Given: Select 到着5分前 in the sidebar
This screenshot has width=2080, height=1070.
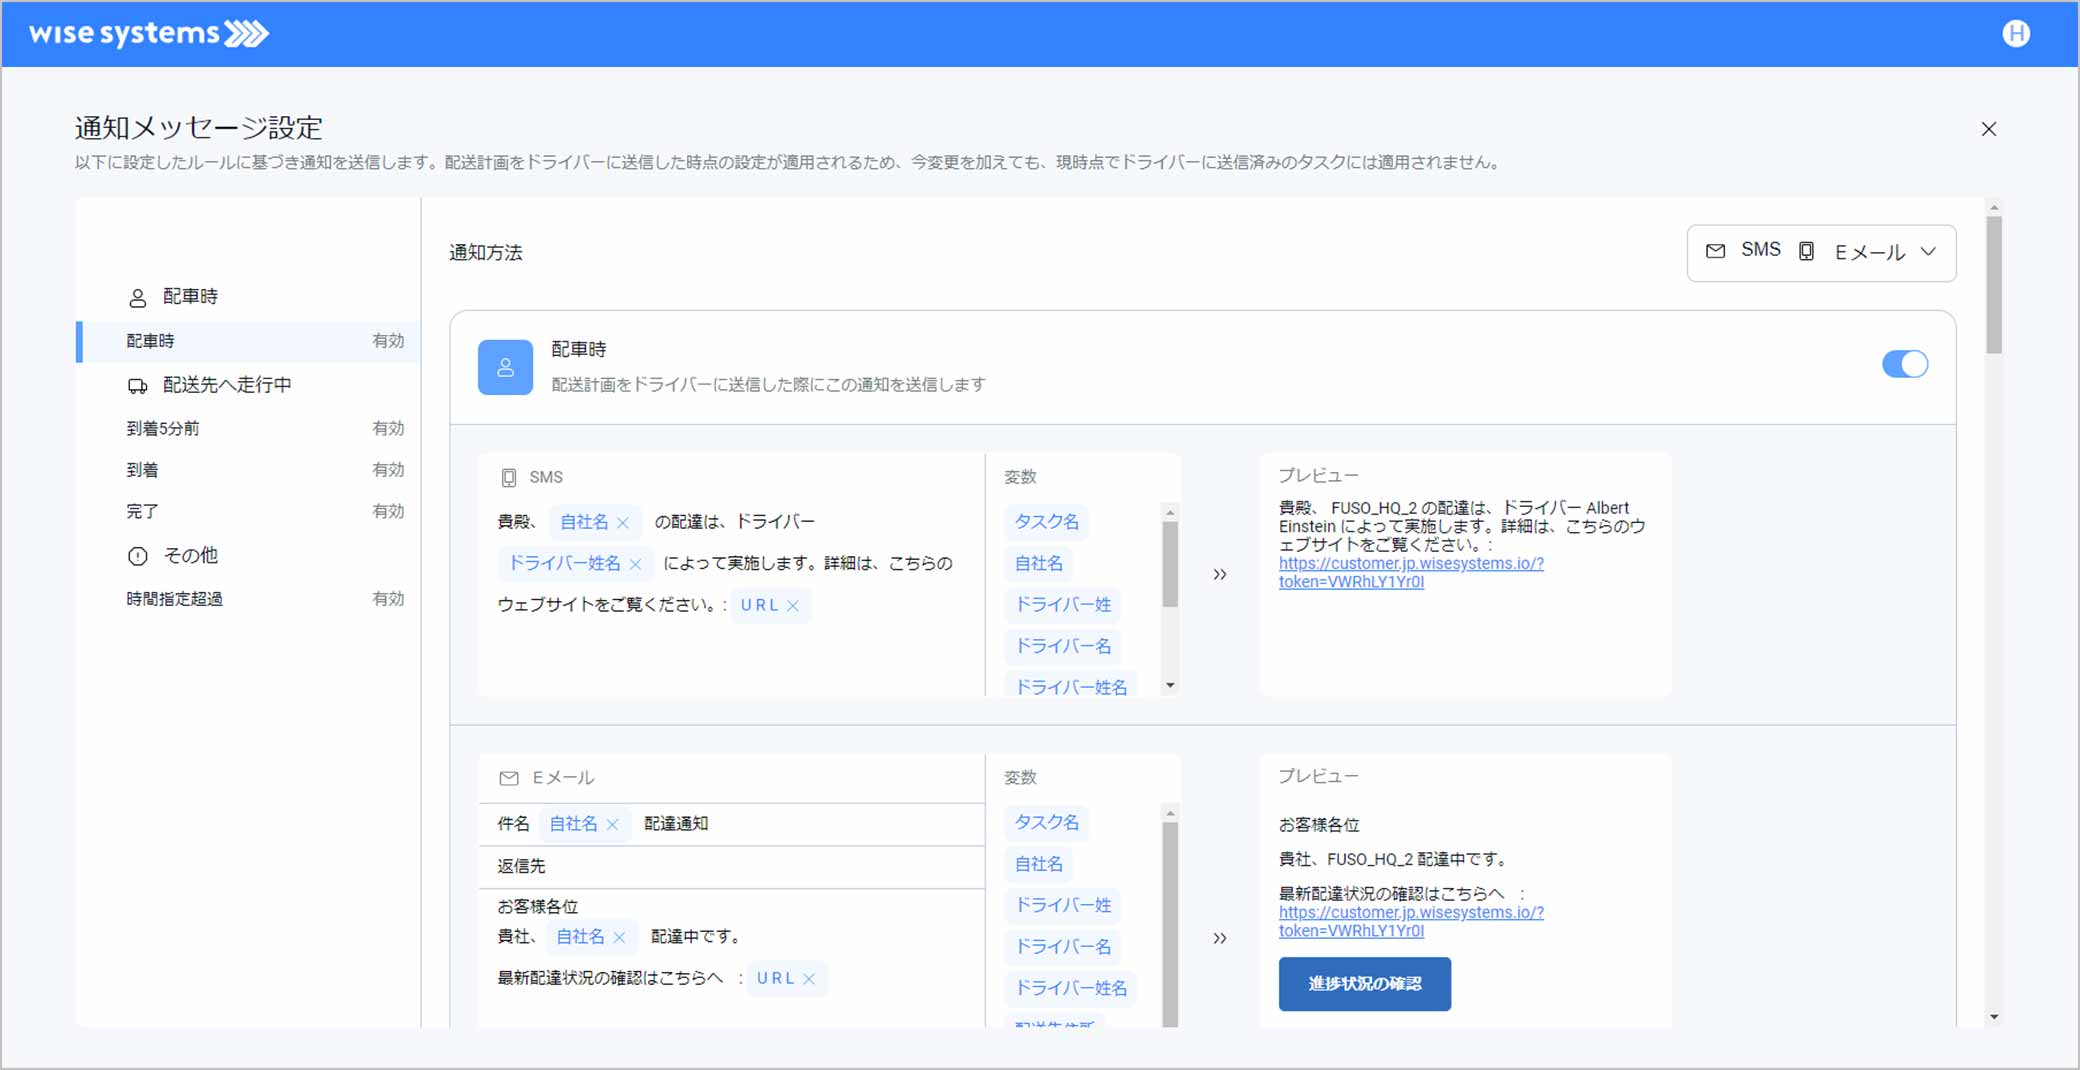Looking at the screenshot, I should [x=163, y=428].
